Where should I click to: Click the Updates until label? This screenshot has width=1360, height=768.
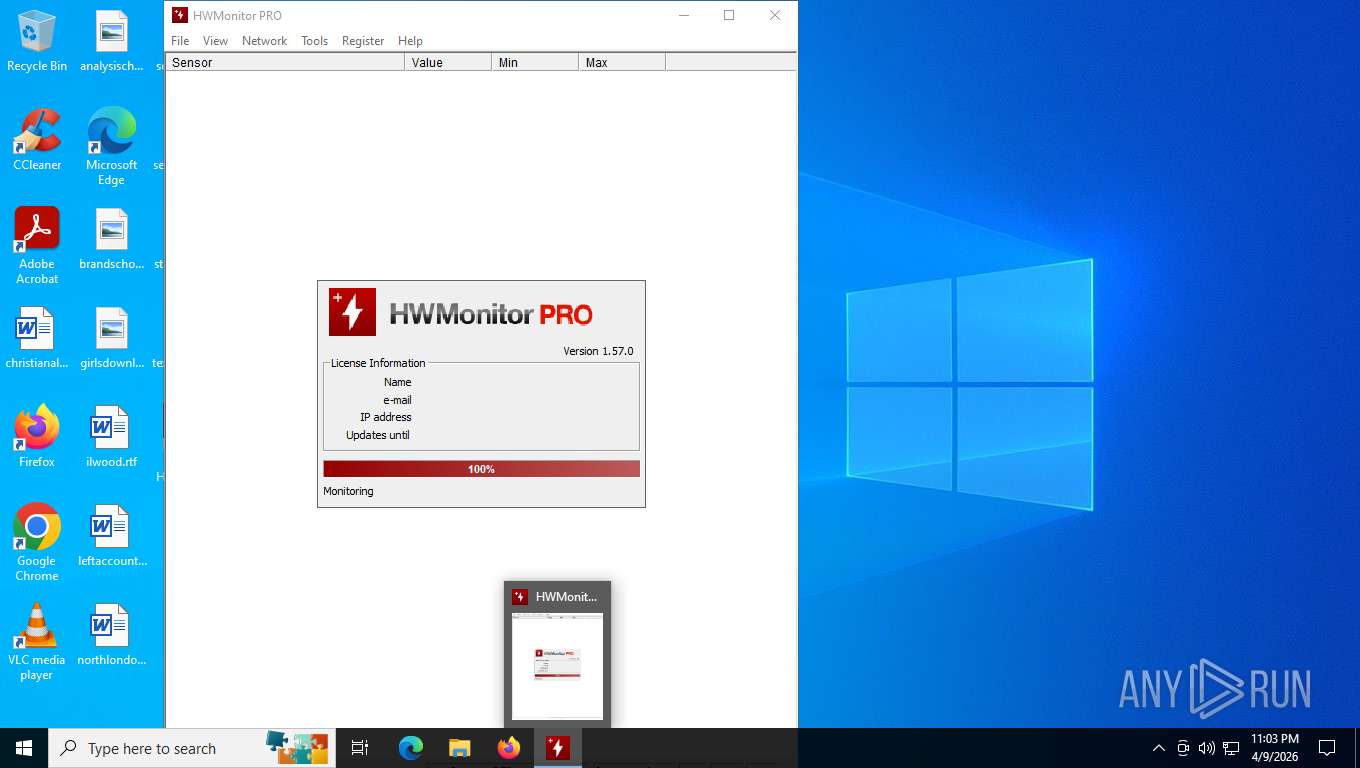pos(378,435)
